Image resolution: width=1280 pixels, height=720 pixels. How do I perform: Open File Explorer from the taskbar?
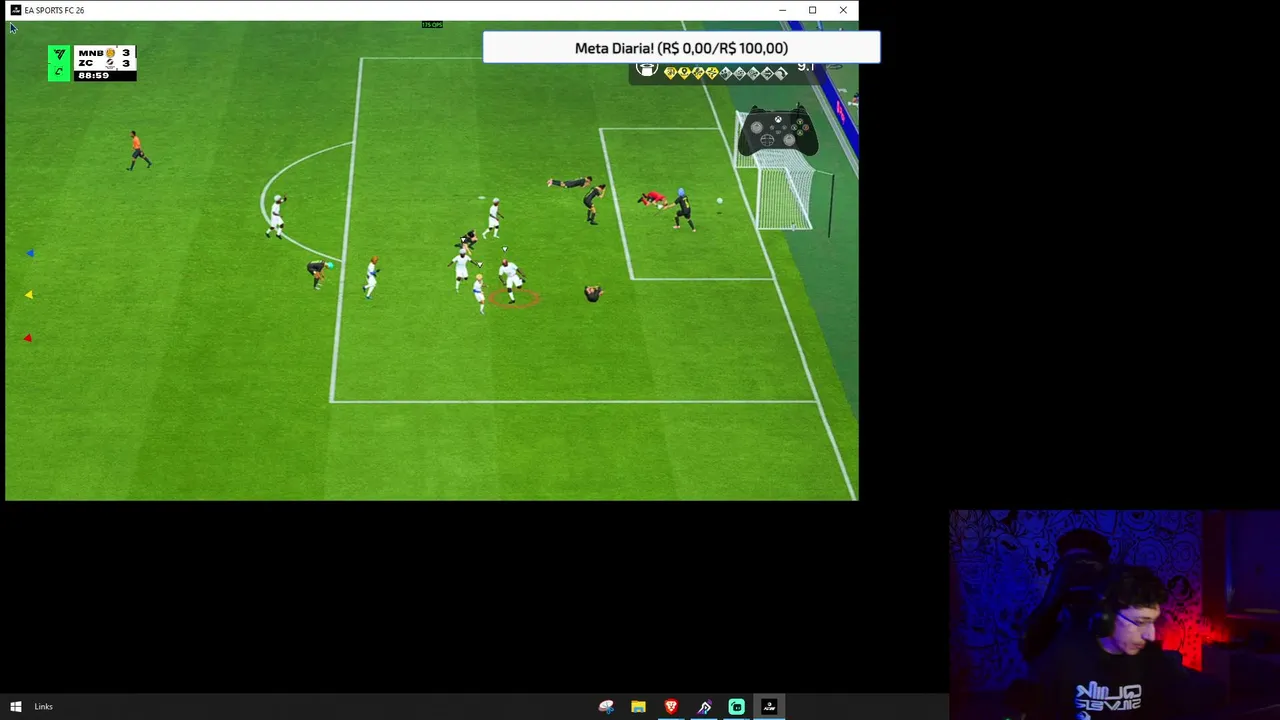(x=638, y=707)
